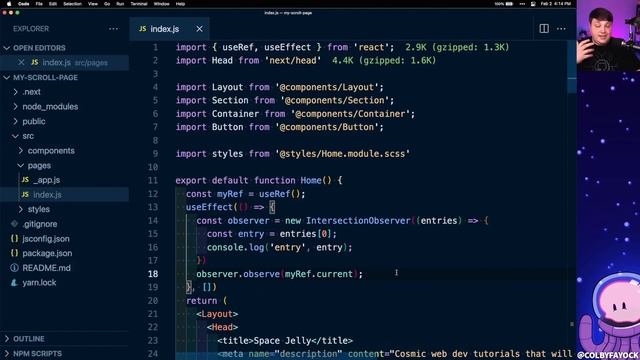Open the Window menu
The height and width of the screenshot is (360, 640).
(161, 4)
